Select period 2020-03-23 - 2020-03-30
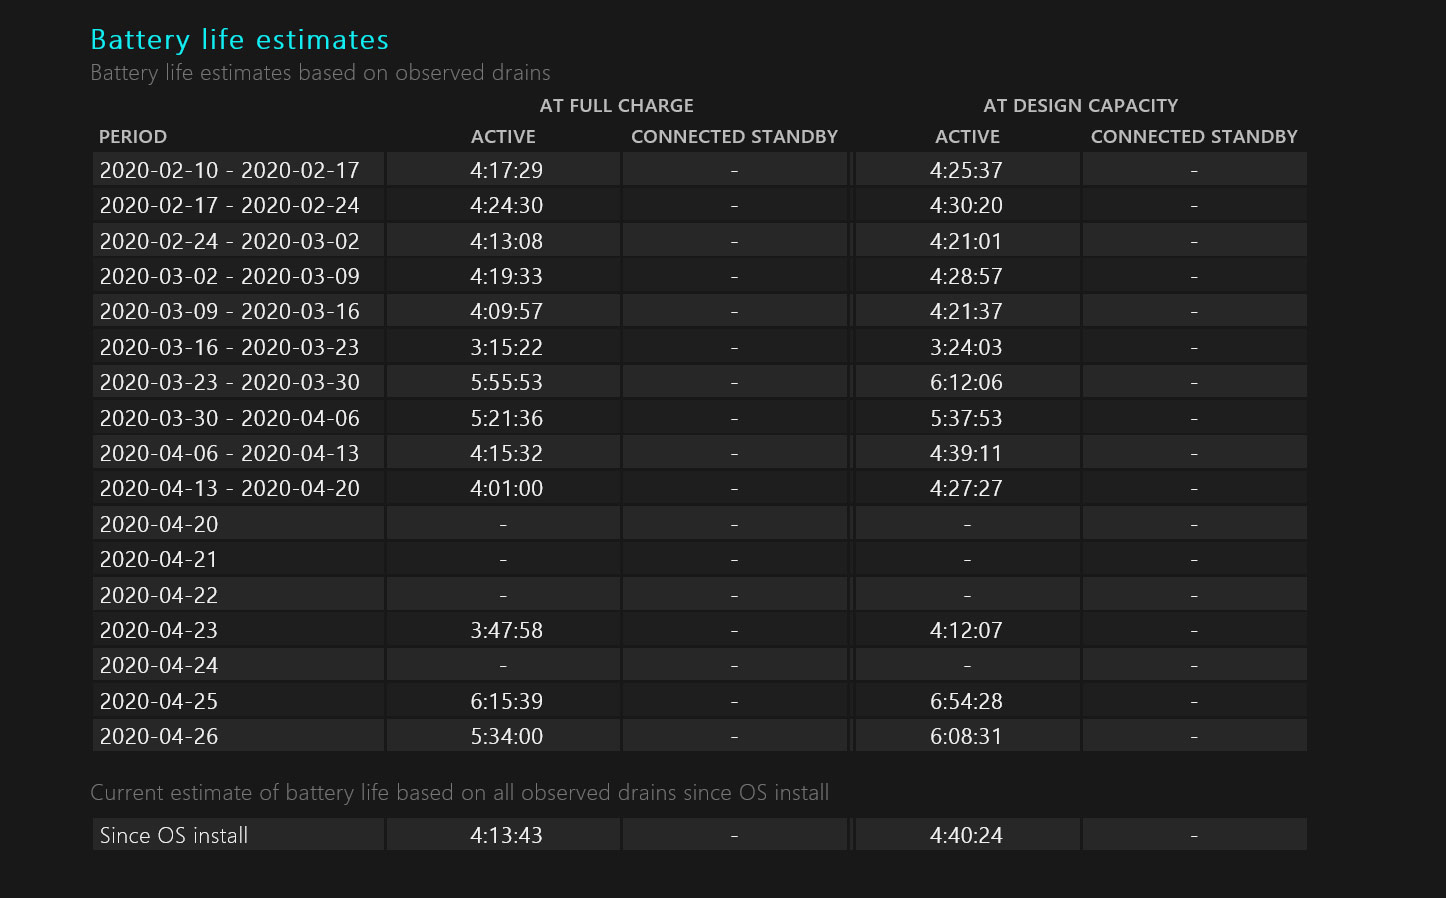 pos(229,382)
